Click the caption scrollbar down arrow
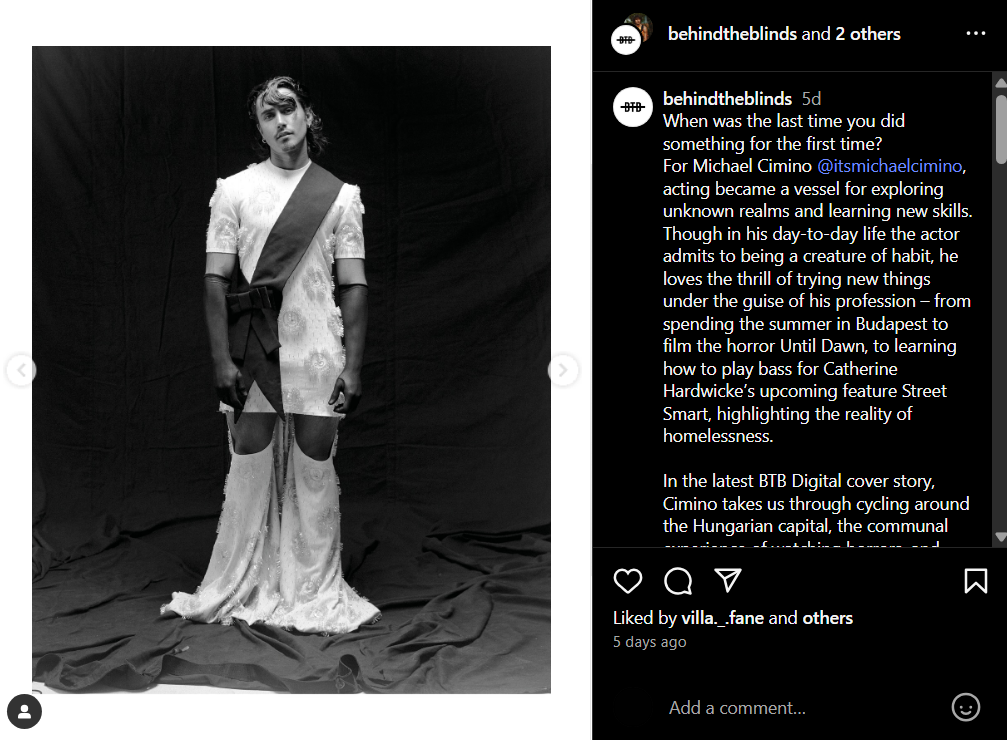The image size is (1007, 740). click(x=1000, y=536)
